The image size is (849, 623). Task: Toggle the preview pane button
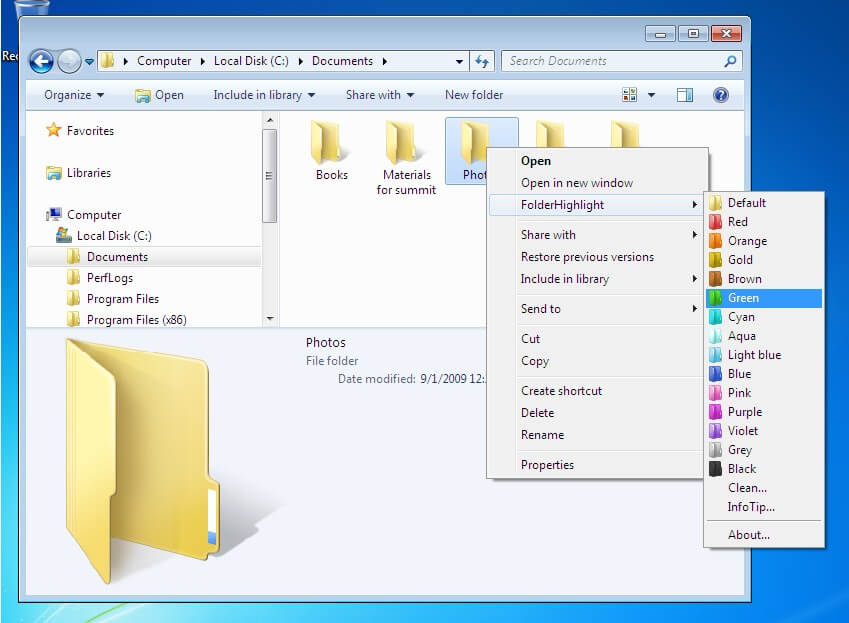click(x=685, y=95)
